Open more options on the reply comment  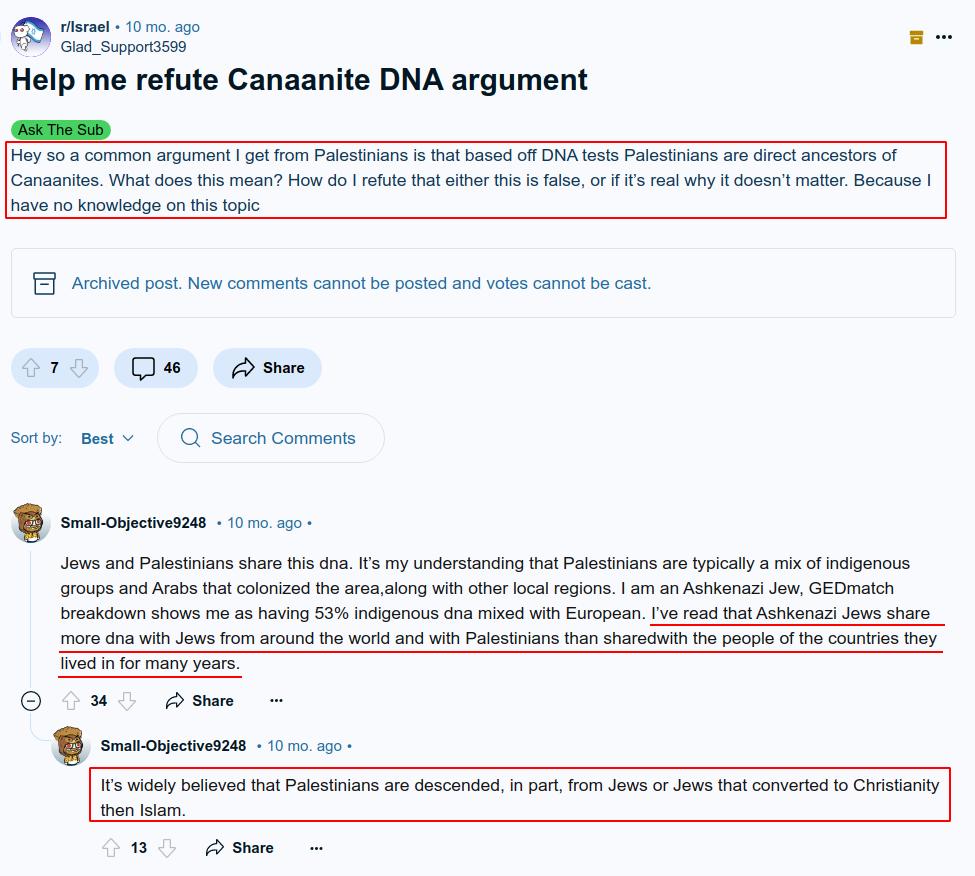point(316,848)
